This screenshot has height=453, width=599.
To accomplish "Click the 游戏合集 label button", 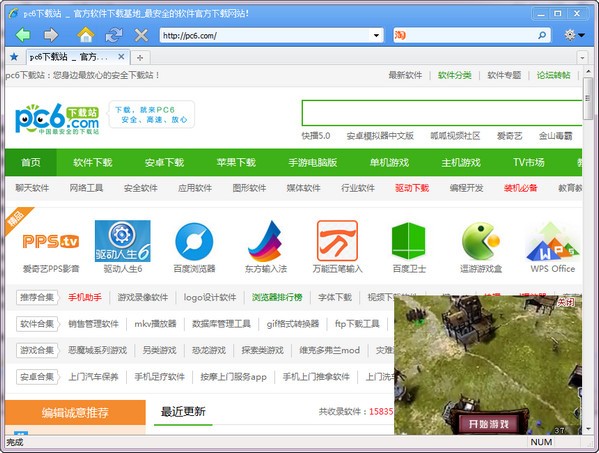I will click(36, 350).
